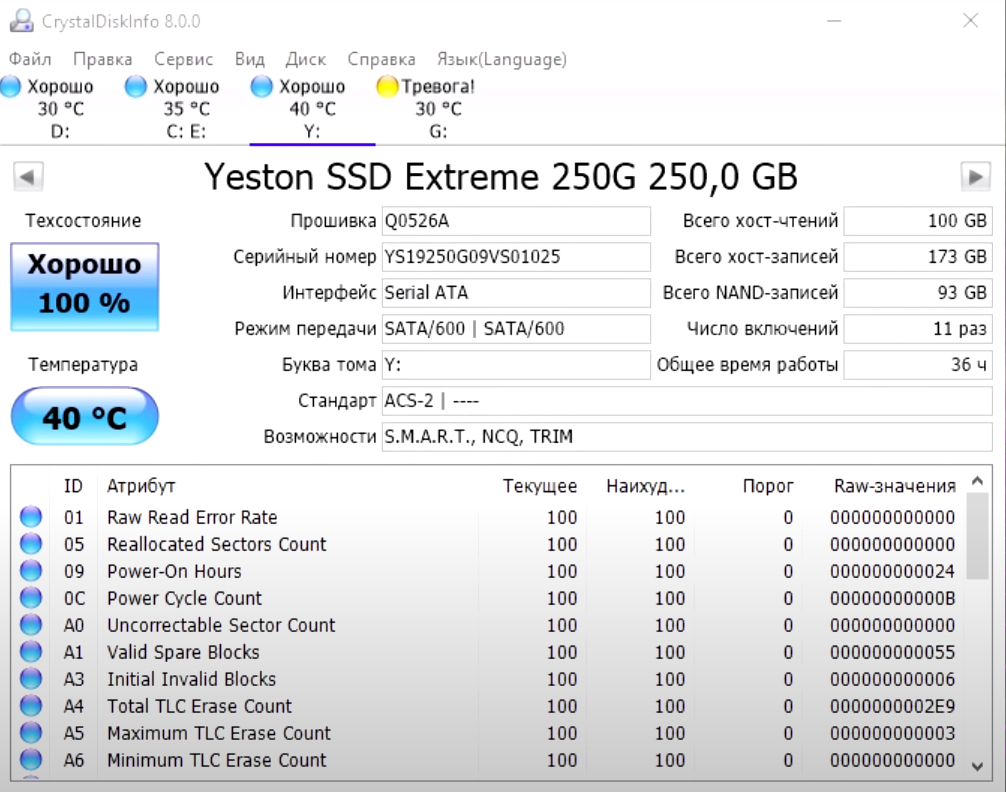Screen dimensions: 1006x792
Task: Click the drive letter field Y:
Action: point(516,365)
